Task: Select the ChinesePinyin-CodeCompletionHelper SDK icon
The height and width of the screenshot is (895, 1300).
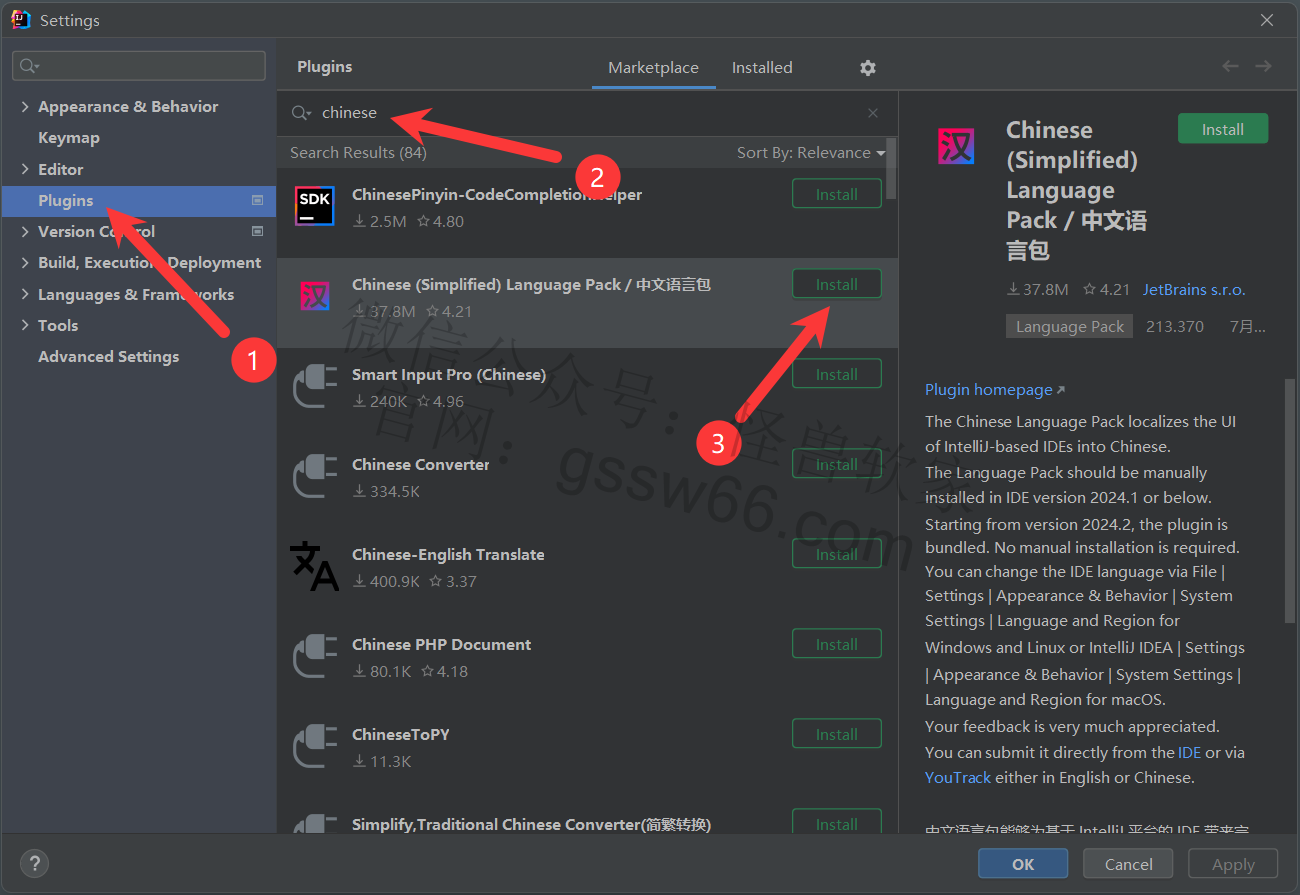Action: click(x=314, y=206)
